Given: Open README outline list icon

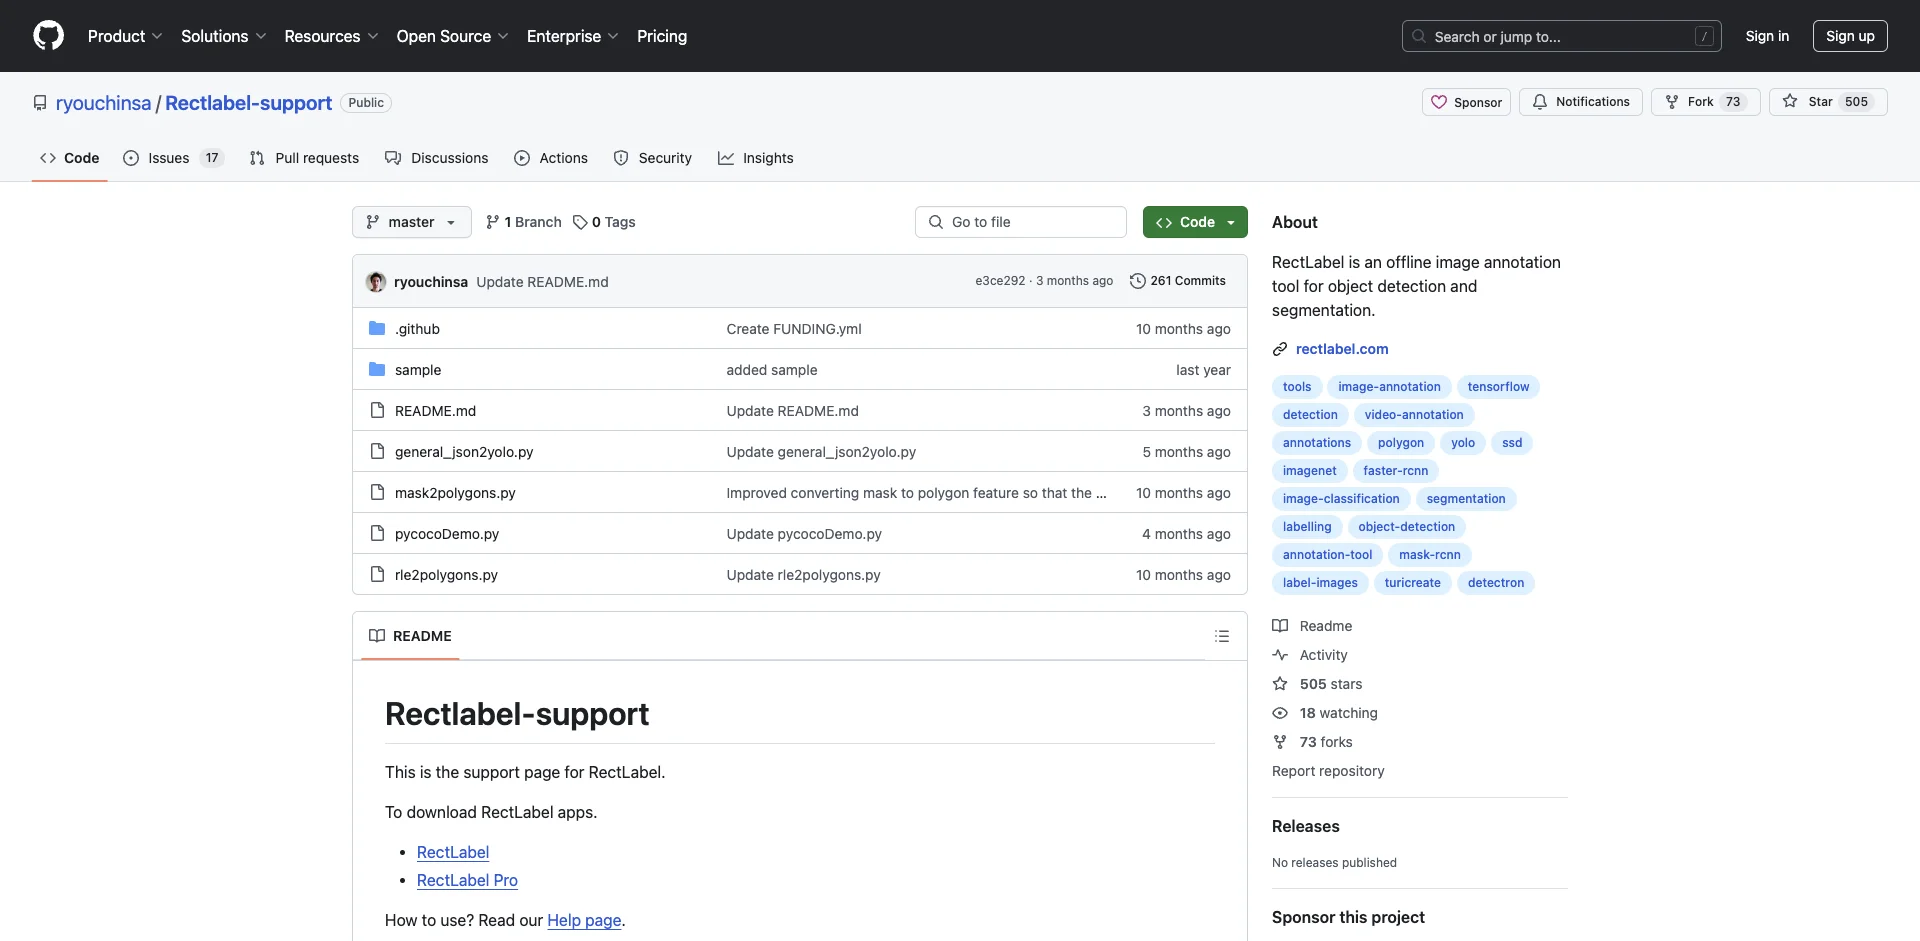Looking at the screenshot, I should coord(1221,636).
